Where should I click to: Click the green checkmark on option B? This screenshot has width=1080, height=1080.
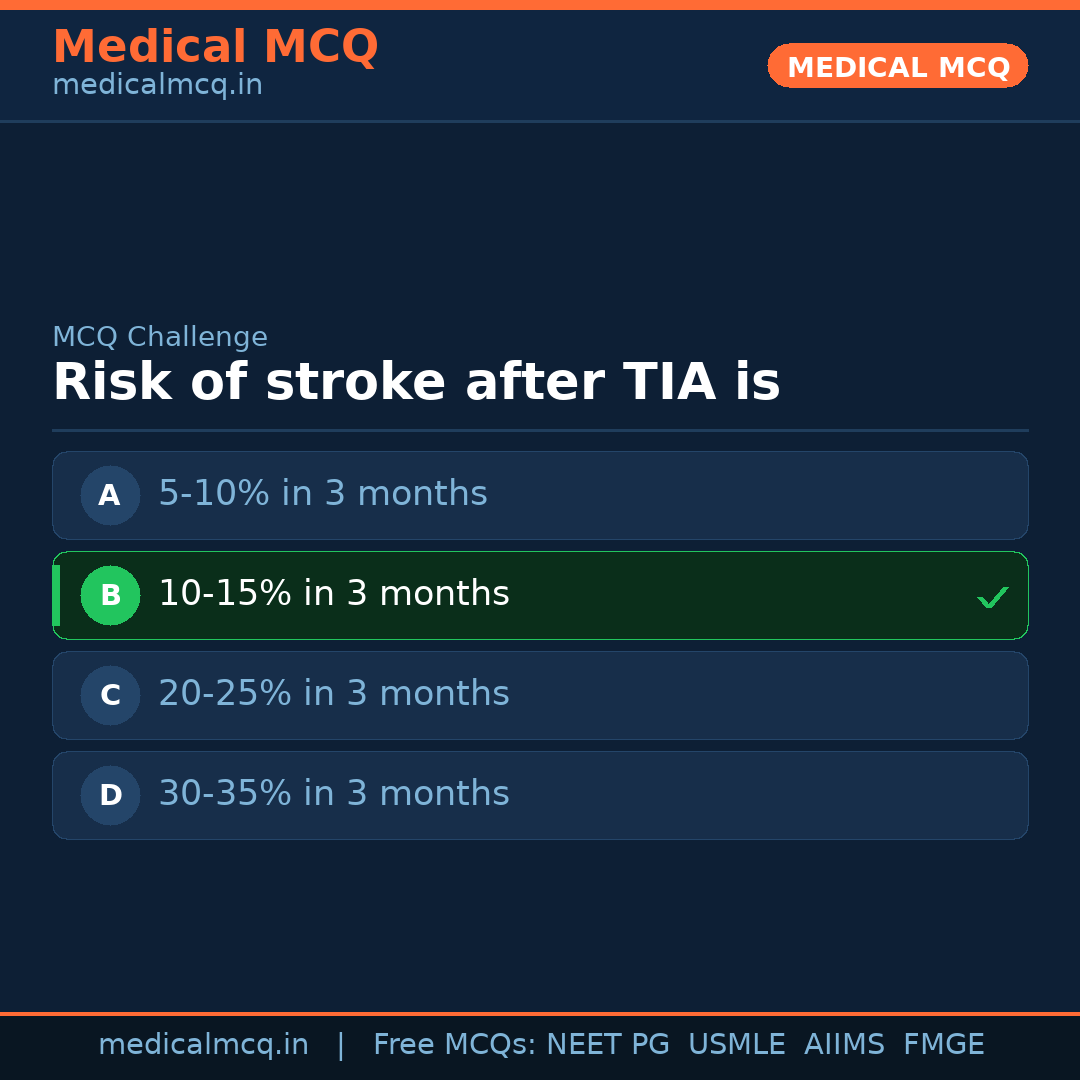pos(993,596)
